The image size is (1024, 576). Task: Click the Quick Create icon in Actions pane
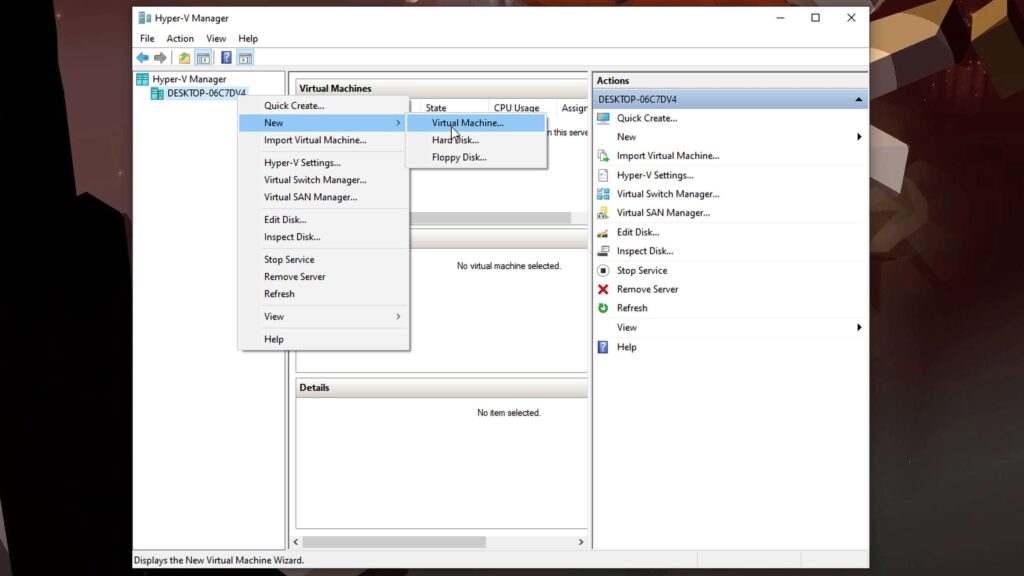tap(603, 118)
